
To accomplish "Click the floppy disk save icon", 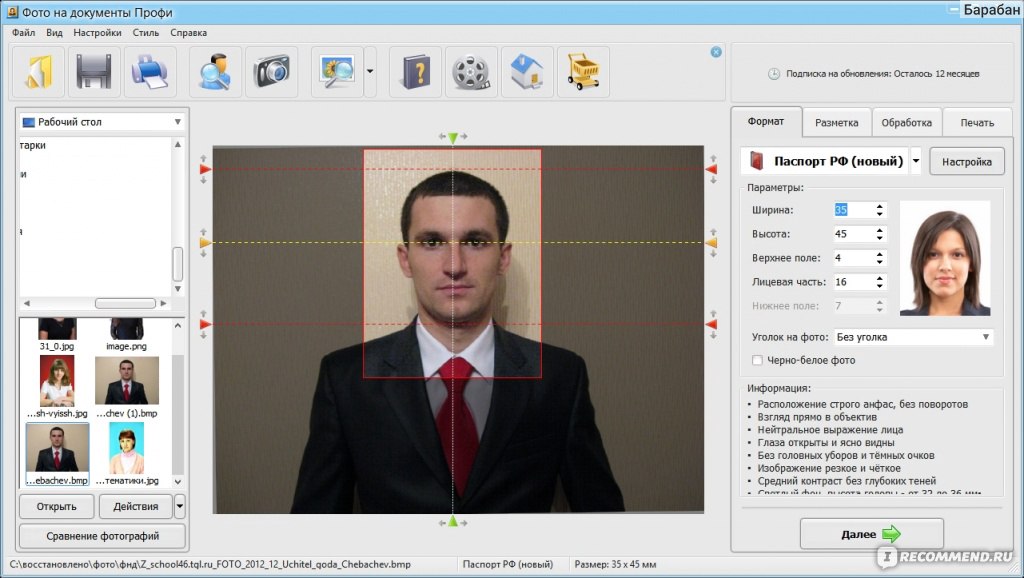I will (x=94, y=72).
